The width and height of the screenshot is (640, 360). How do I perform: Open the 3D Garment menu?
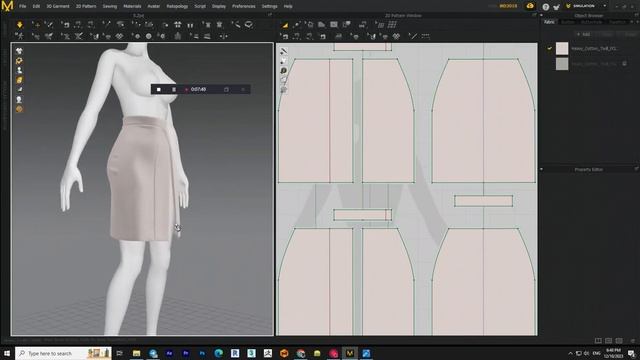tap(58, 6)
